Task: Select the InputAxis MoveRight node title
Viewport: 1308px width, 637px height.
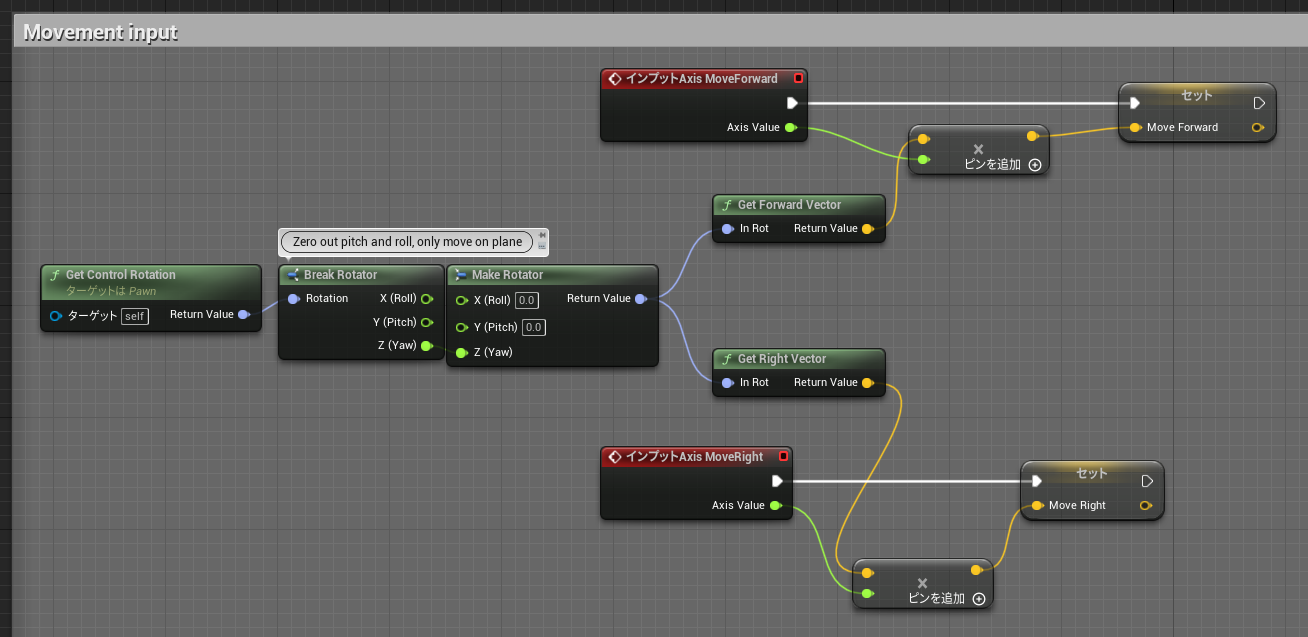Action: point(694,456)
